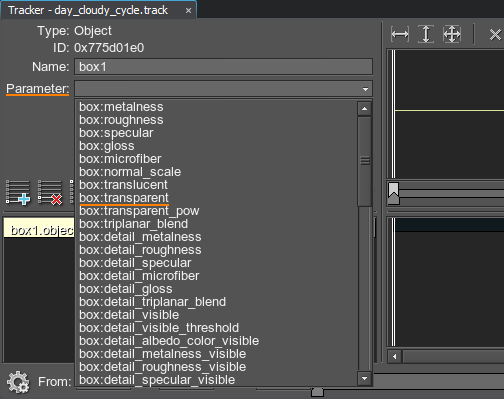Viewport: 504px width, 399px height.
Task: Close the day_cloudy_cycle.track tab
Action: pos(188,11)
